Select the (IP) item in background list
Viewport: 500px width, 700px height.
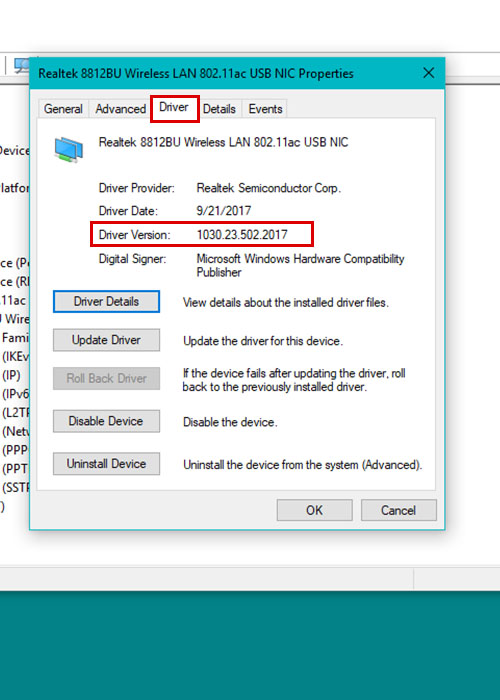[11, 375]
